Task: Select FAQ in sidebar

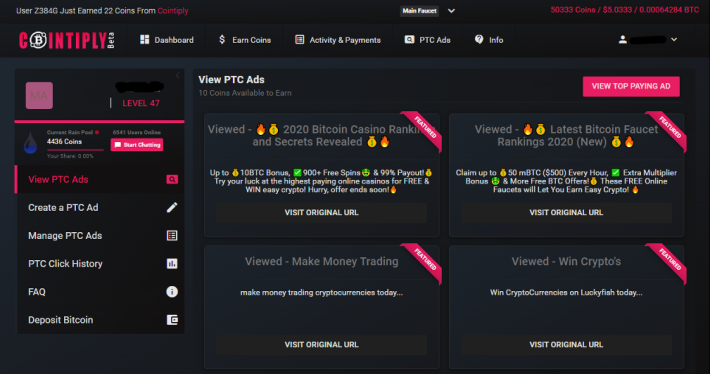Action: point(101,292)
